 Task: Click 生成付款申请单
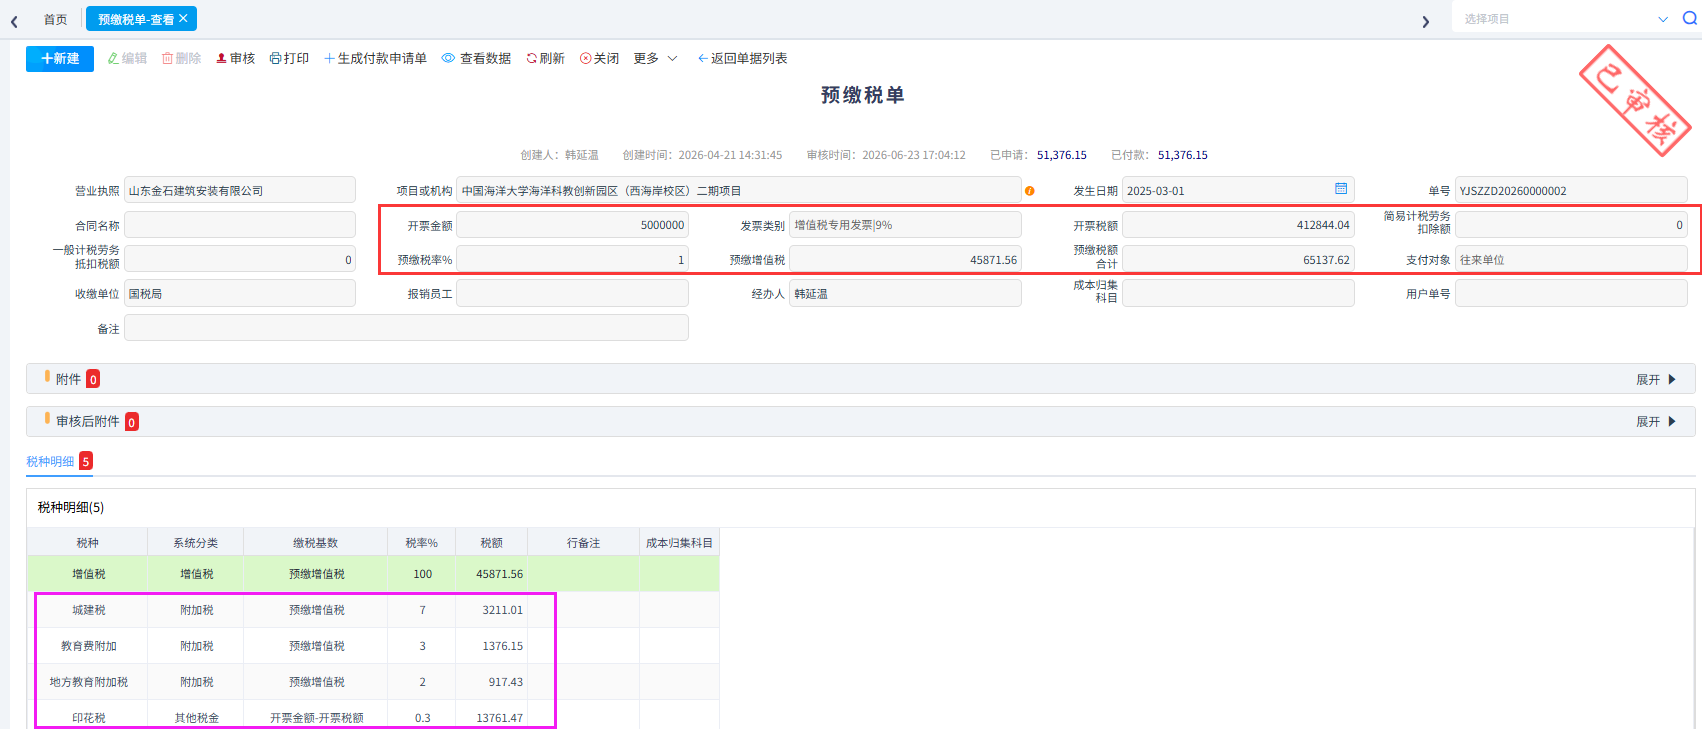[375, 59]
